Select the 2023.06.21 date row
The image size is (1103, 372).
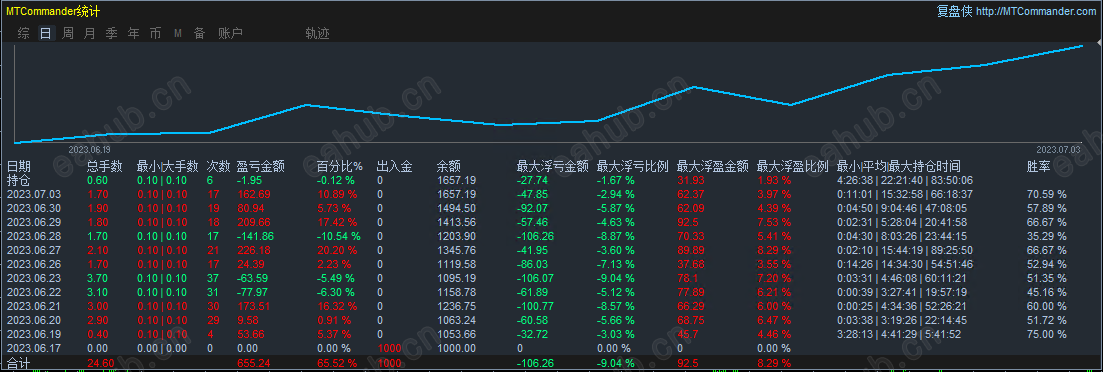coord(34,307)
